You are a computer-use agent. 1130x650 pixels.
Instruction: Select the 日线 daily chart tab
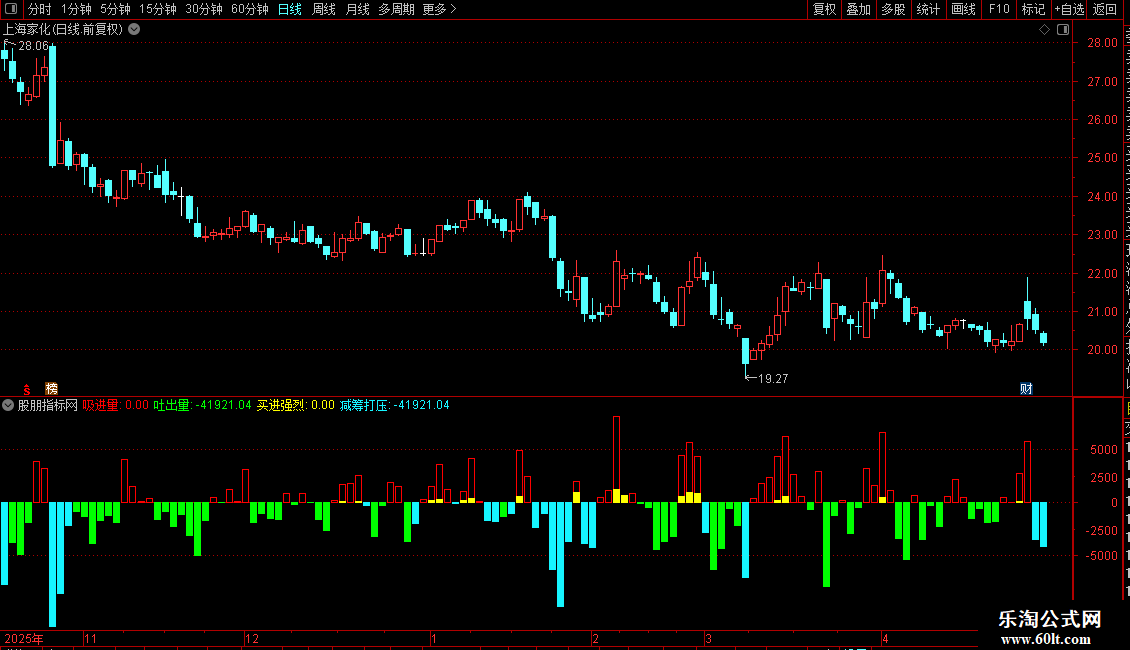290,9
